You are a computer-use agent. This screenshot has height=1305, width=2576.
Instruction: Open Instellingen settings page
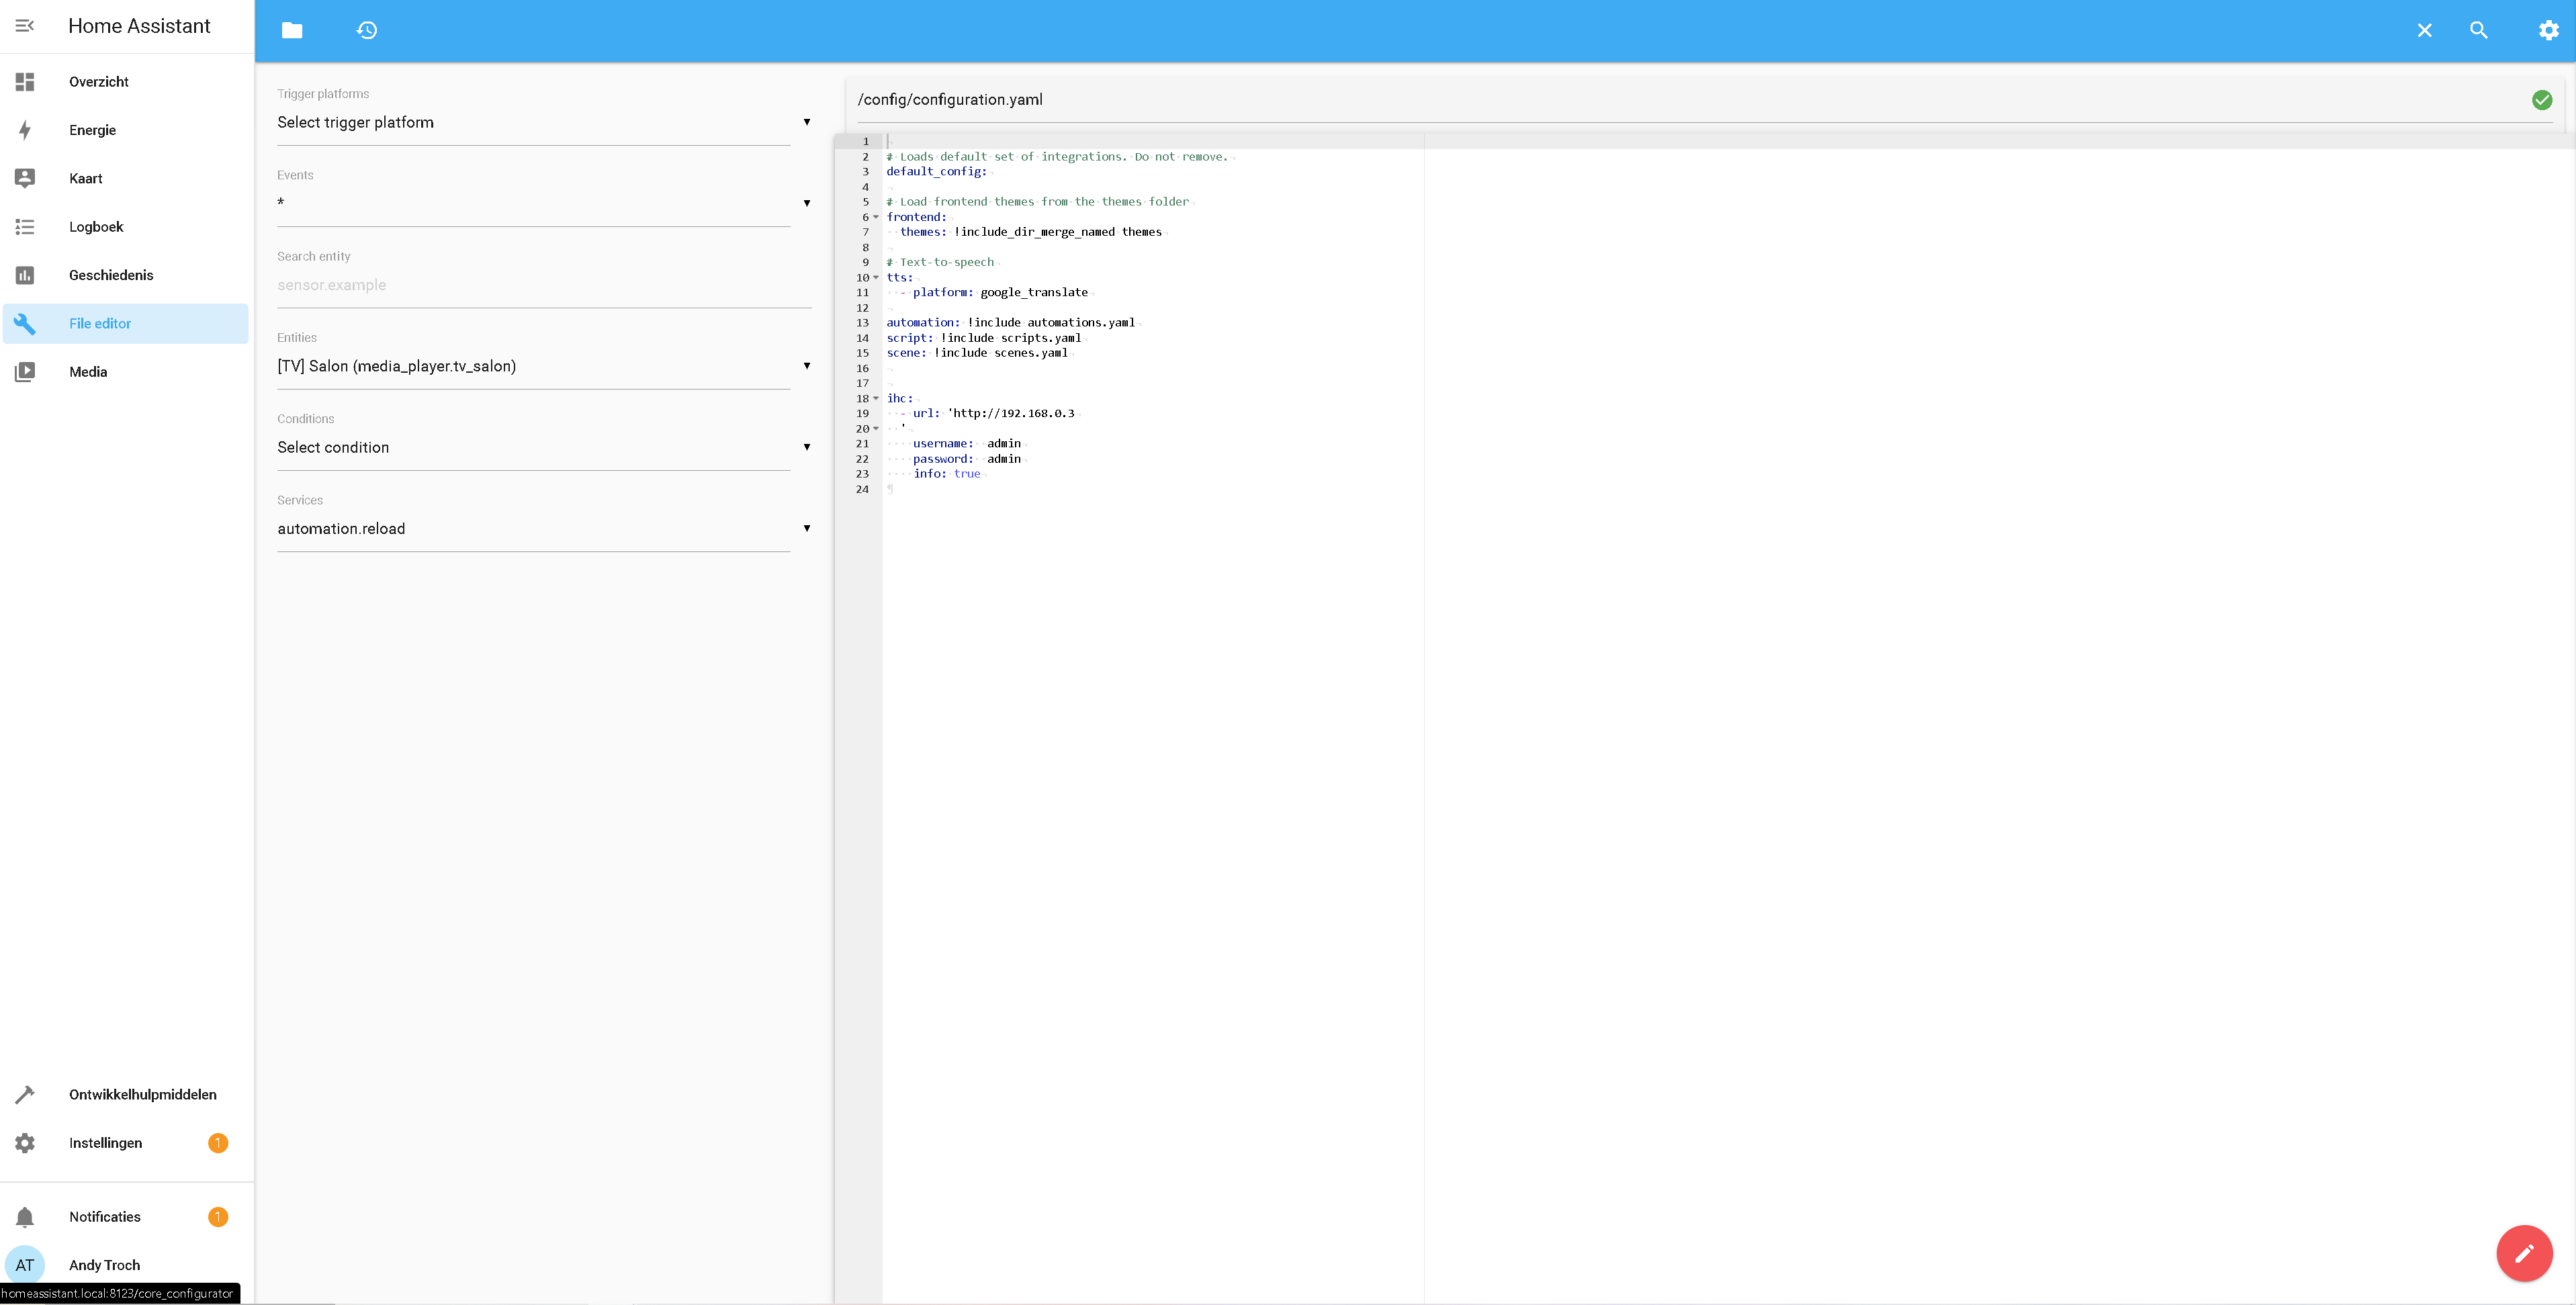coord(105,1142)
